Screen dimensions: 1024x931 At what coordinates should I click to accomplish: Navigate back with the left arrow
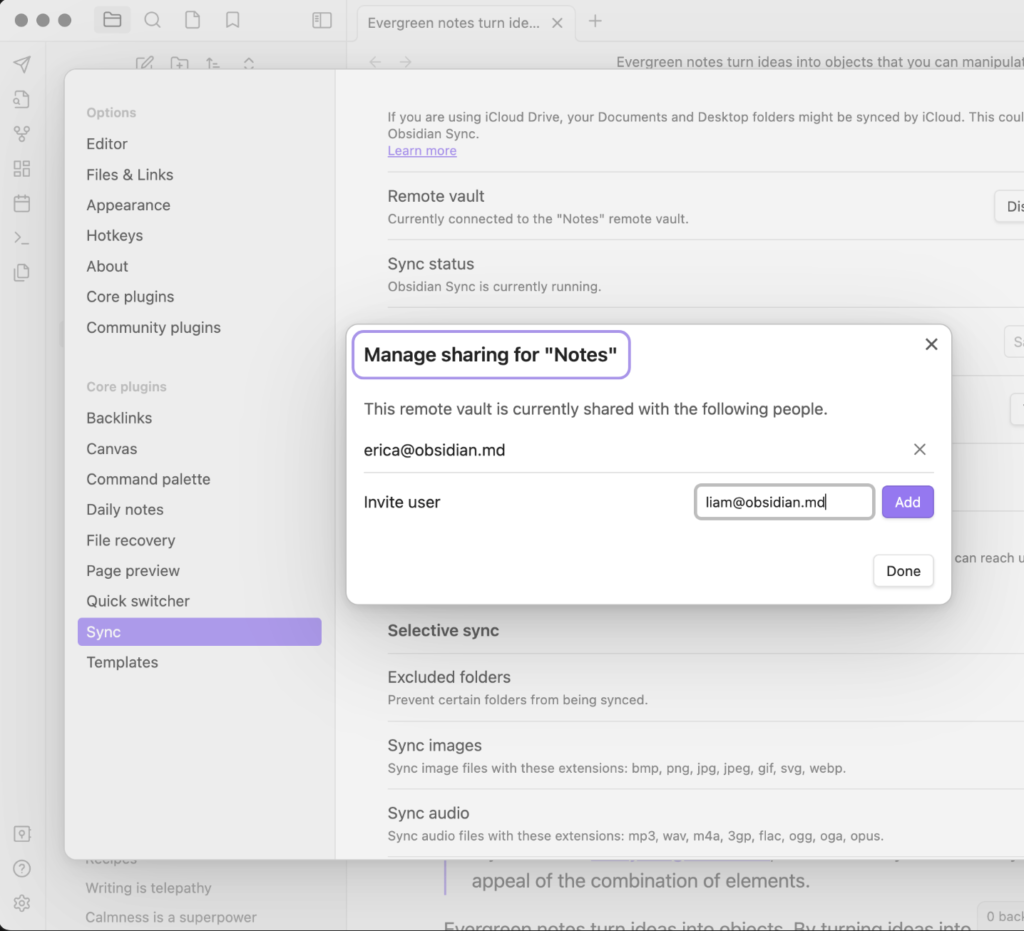coord(375,62)
